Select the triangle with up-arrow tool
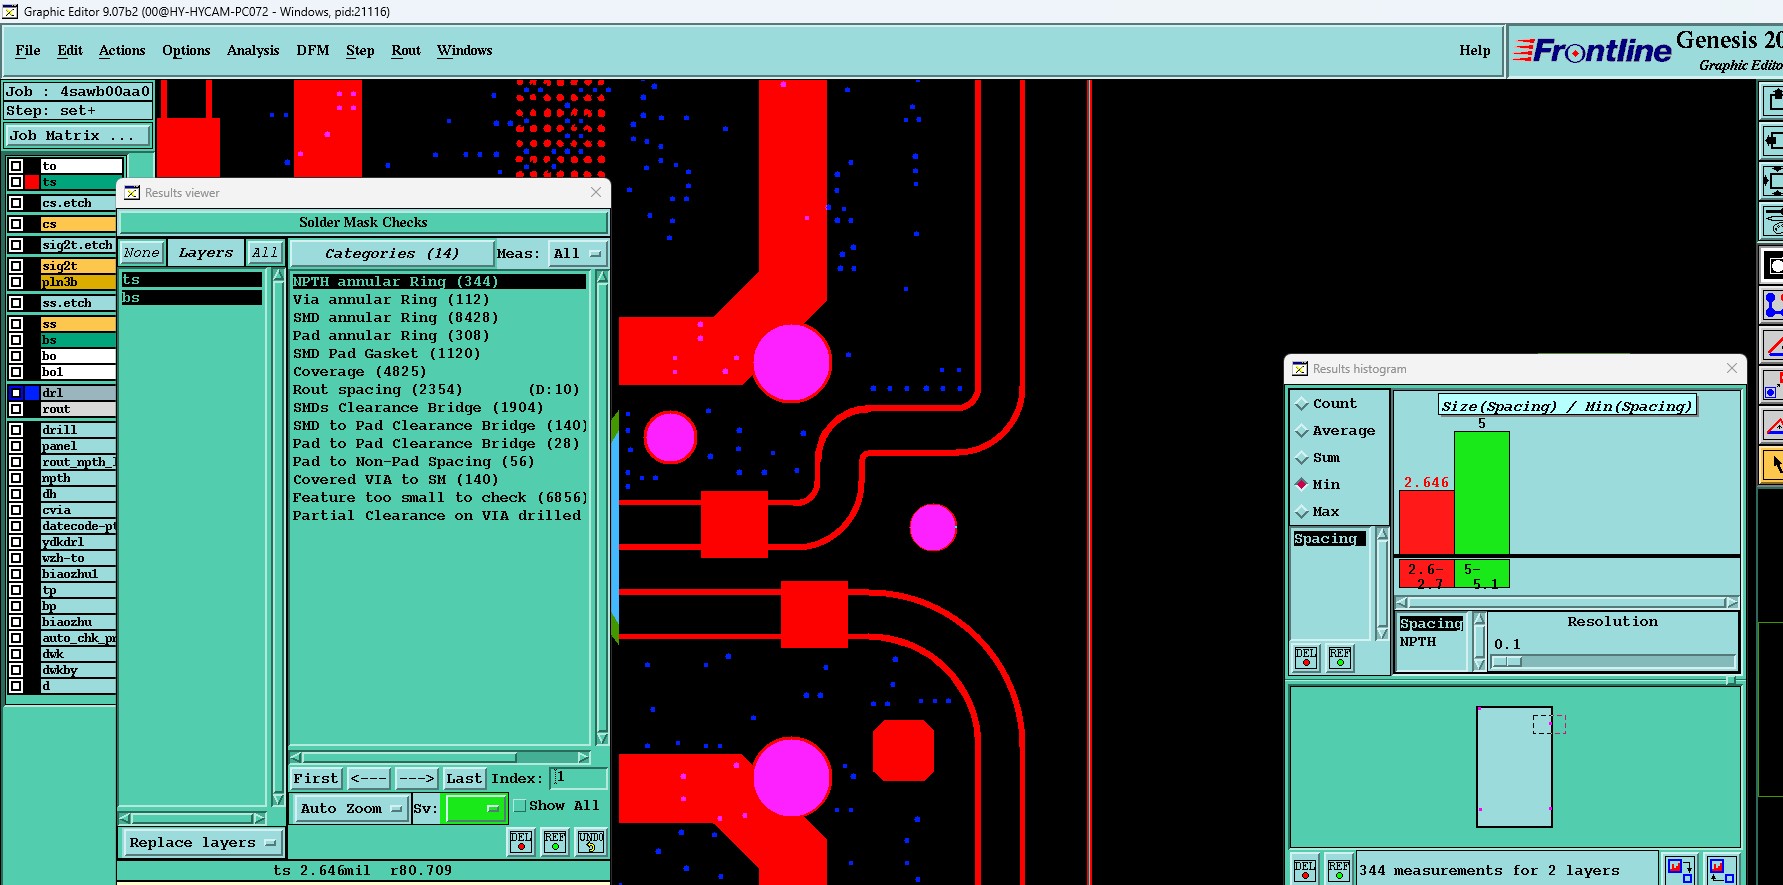Screen dimensions: 1783x885 tap(1773, 425)
